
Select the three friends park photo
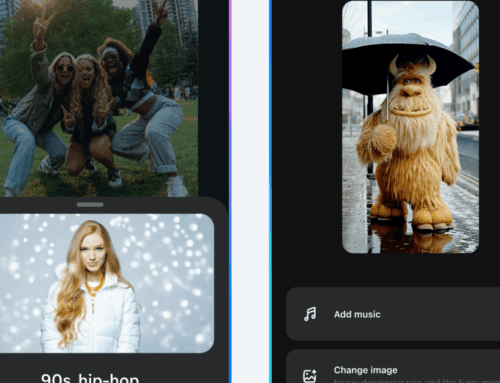click(99, 98)
